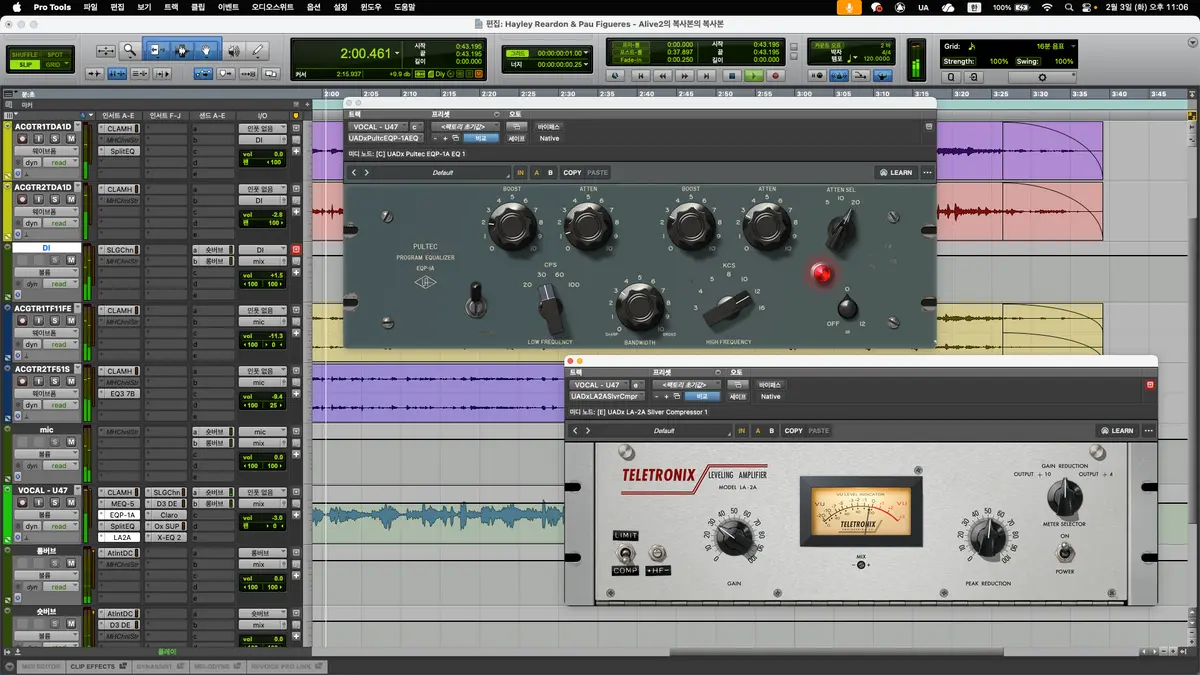Viewport: 1200px width, 675px height.
Task: Open the Pultec factory preset dropdown
Action: point(464,127)
